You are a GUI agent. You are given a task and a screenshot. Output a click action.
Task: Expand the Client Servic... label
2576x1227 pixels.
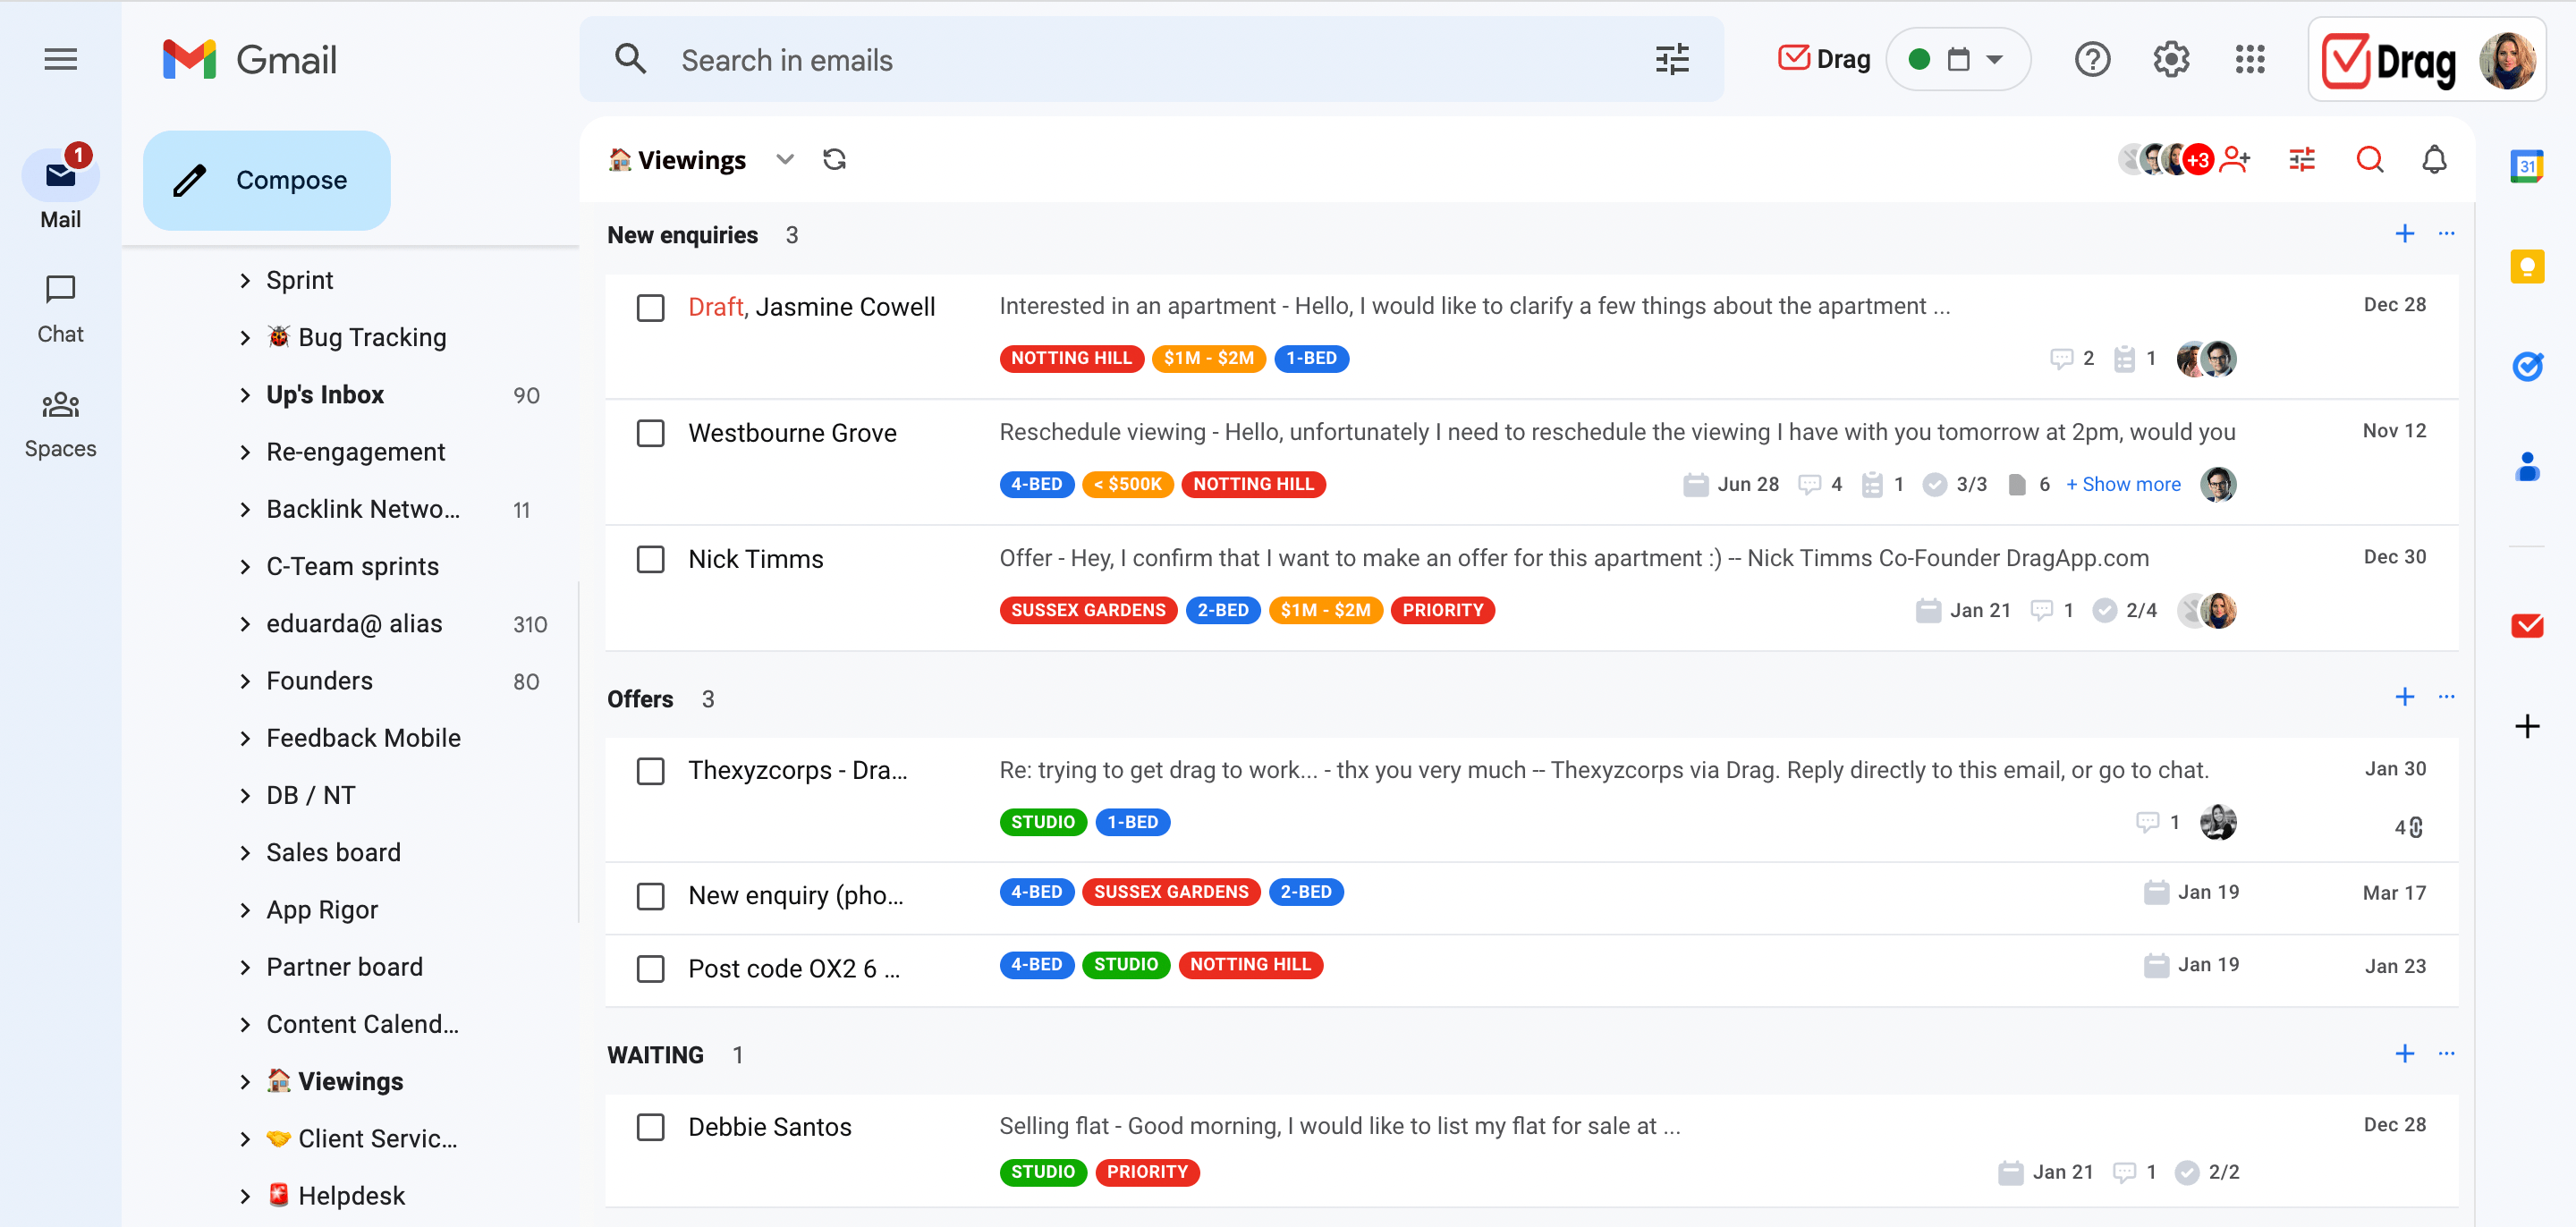pos(245,1140)
